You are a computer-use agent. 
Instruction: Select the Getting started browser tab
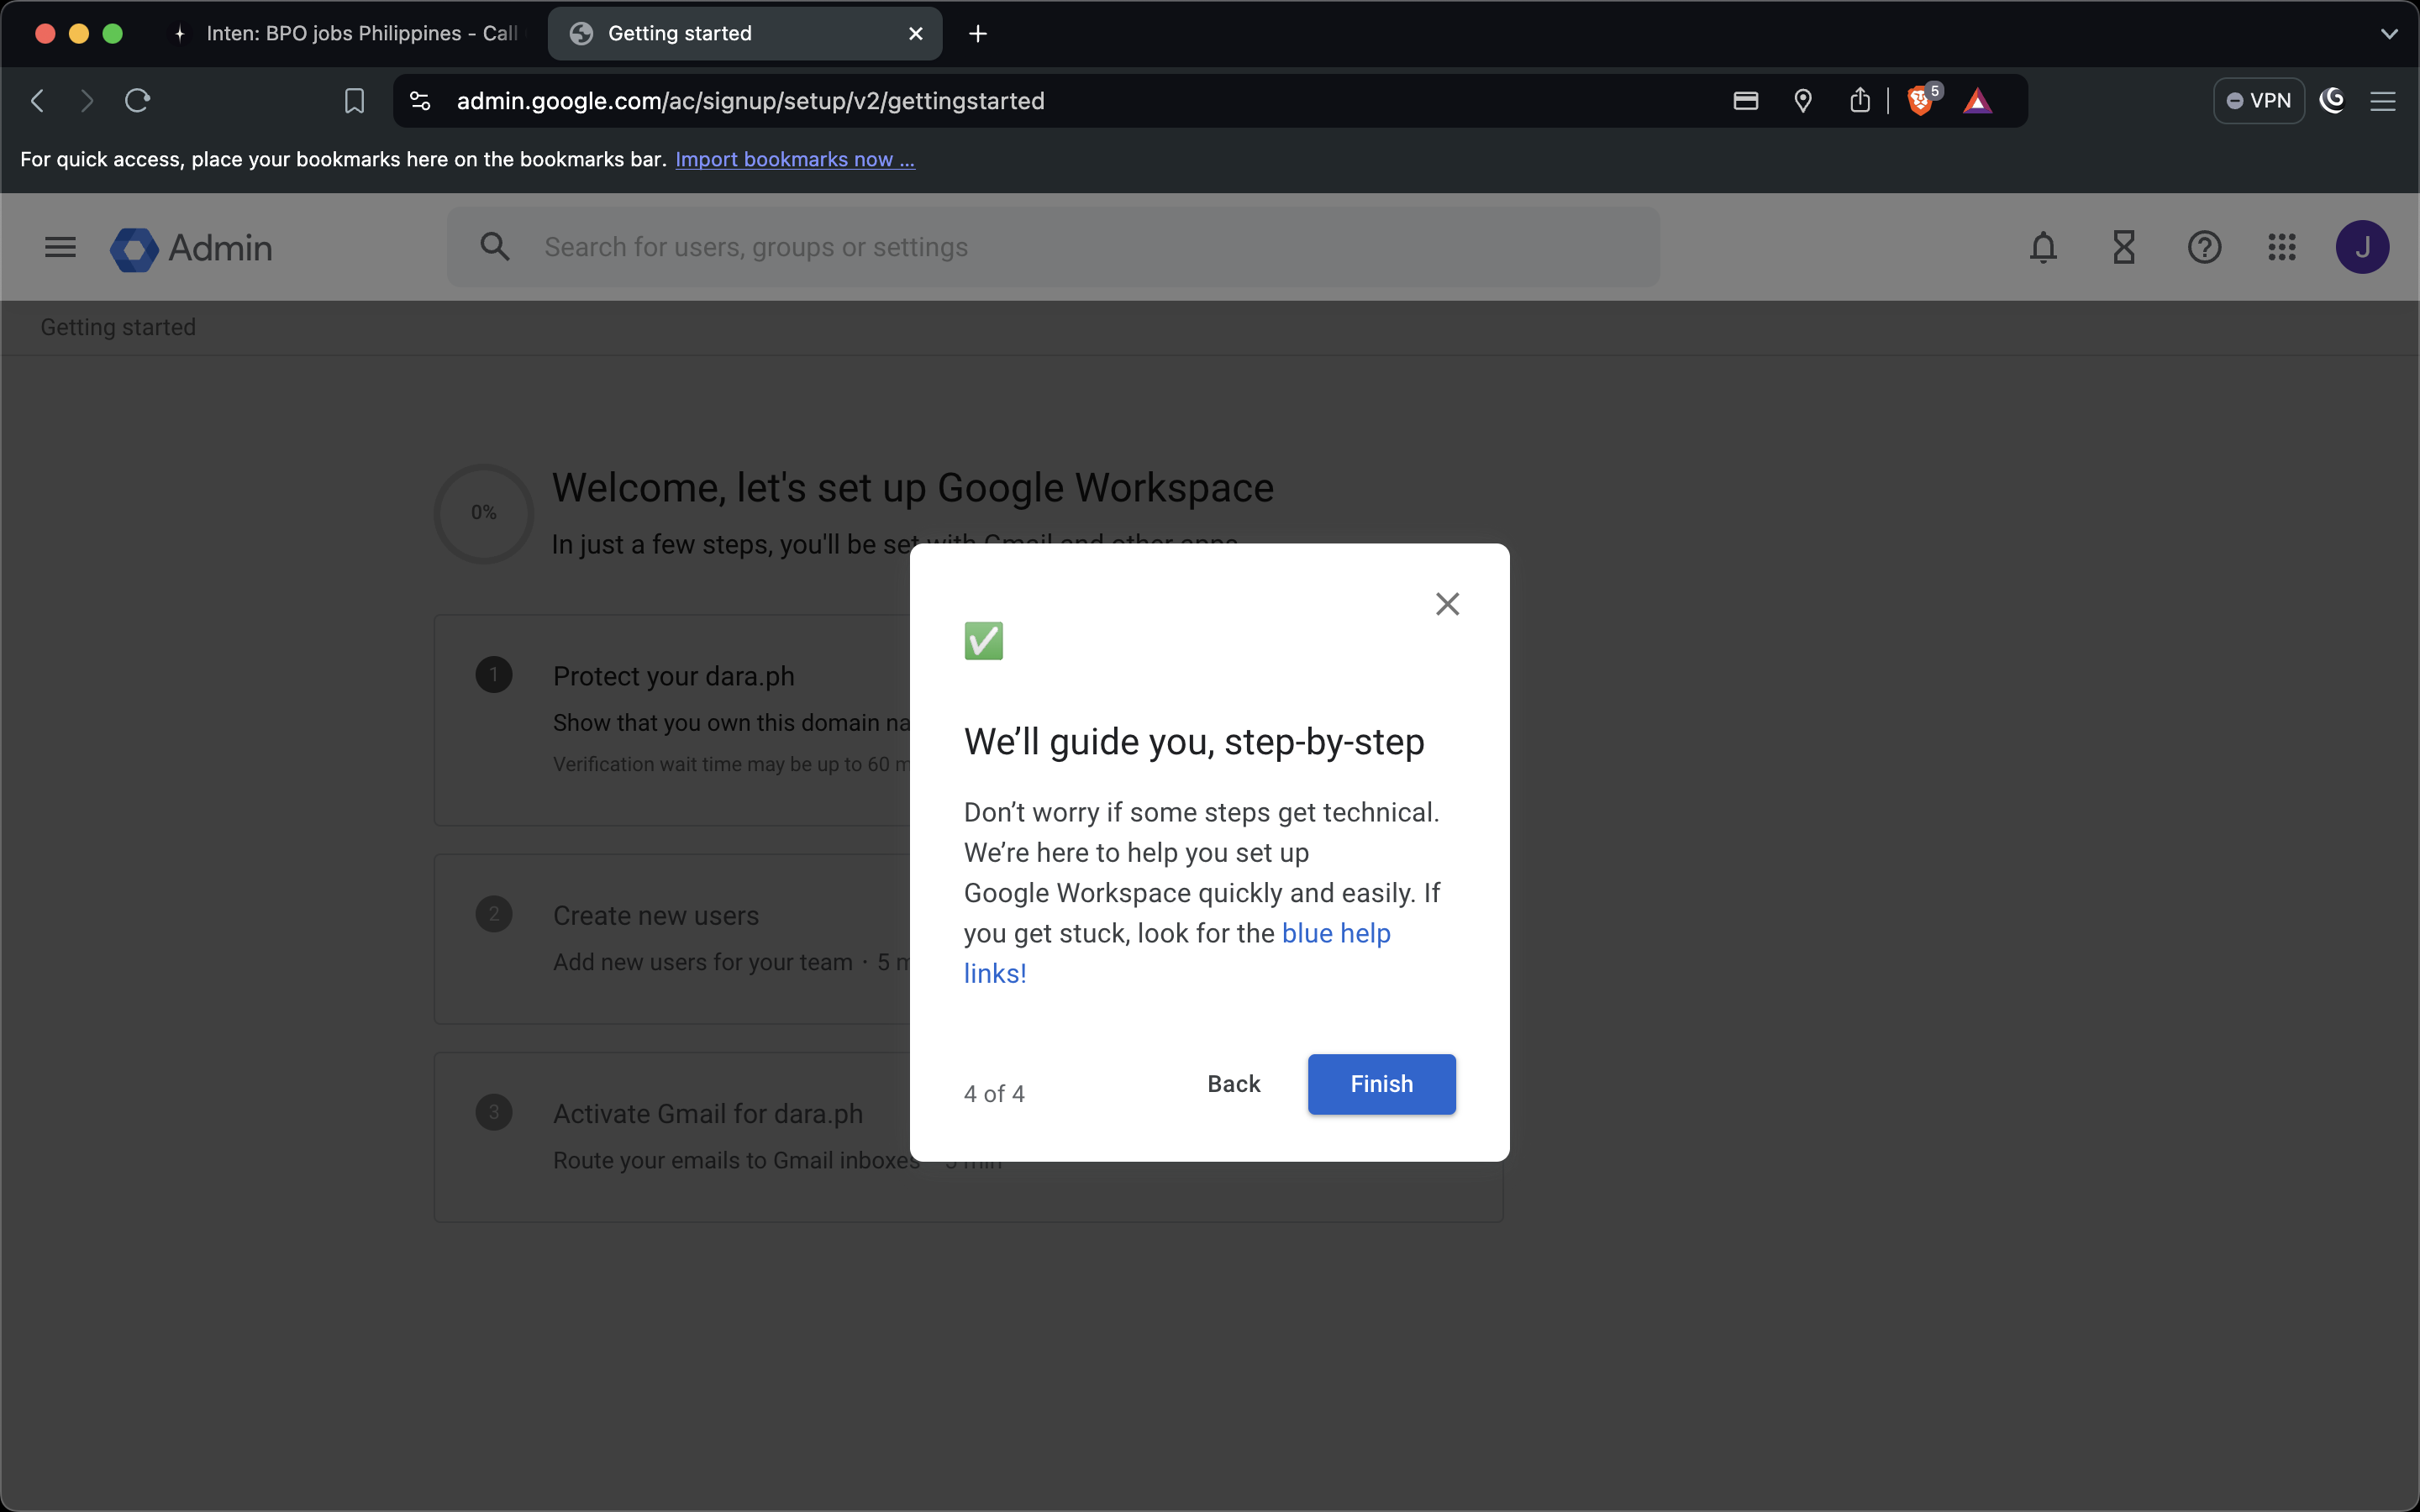[745, 34]
